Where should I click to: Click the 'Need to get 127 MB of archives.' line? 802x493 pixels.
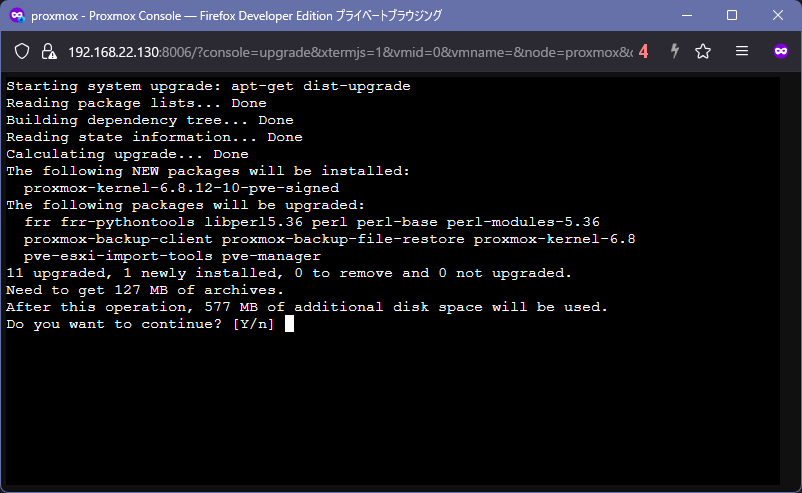pyautogui.click(x=145, y=290)
